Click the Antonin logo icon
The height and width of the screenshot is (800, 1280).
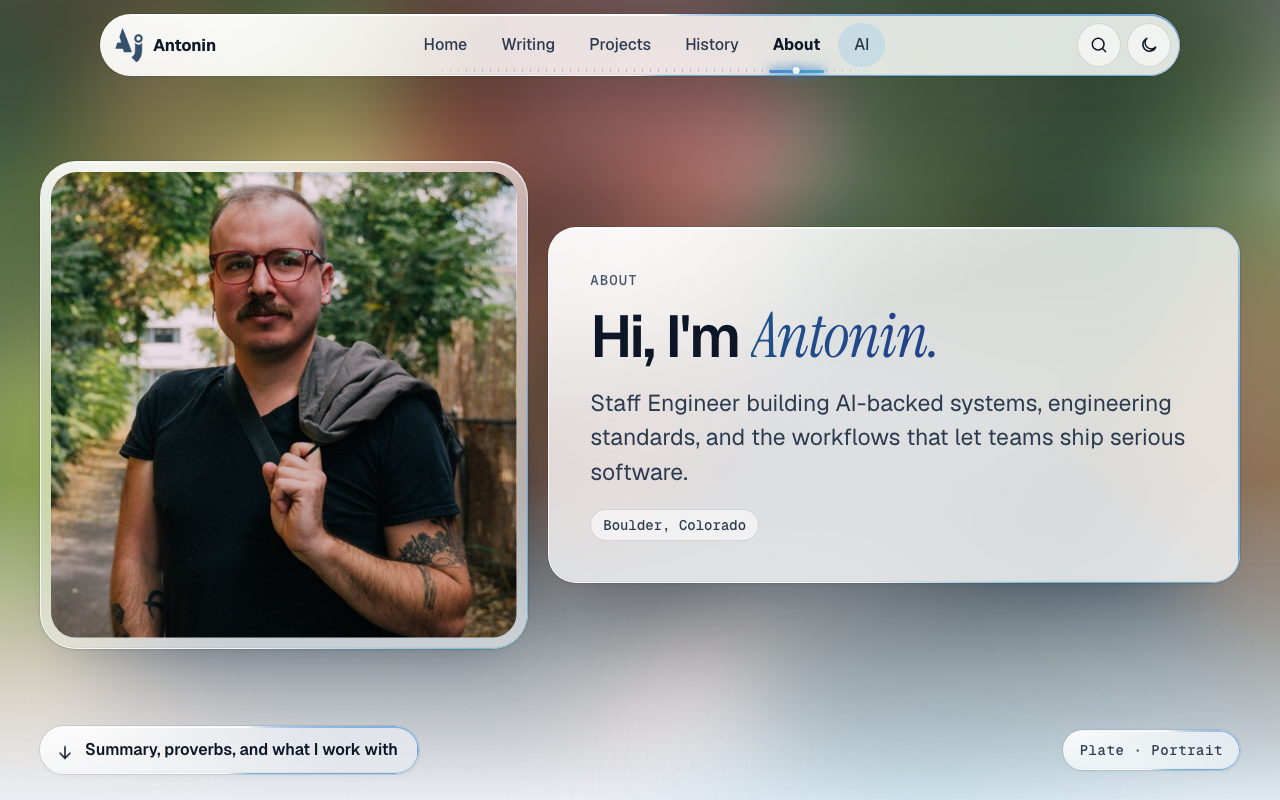tap(129, 45)
